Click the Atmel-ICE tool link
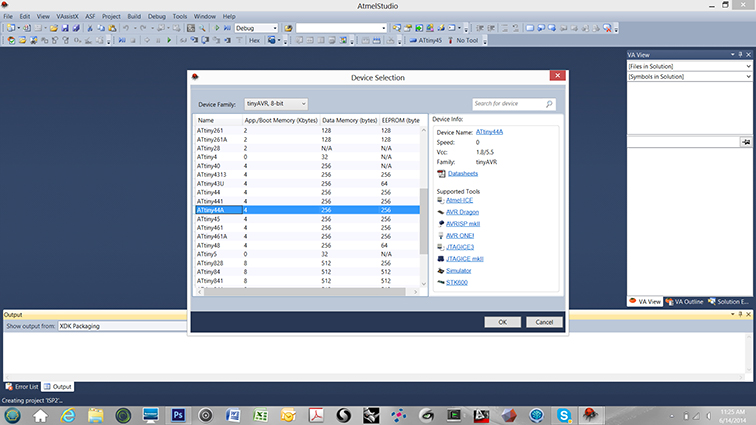 [x=459, y=200]
